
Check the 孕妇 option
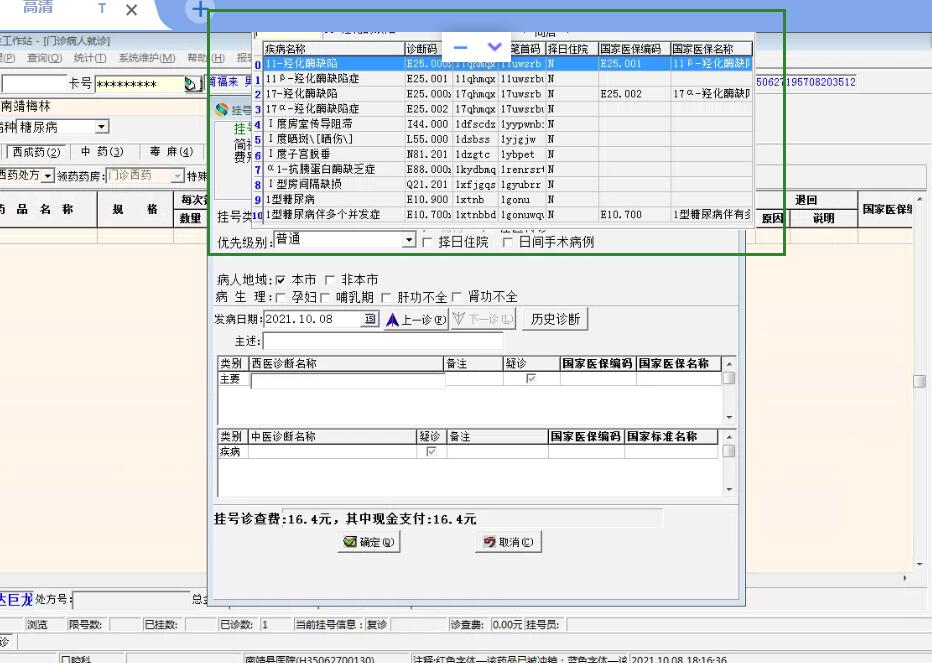point(281,297)
